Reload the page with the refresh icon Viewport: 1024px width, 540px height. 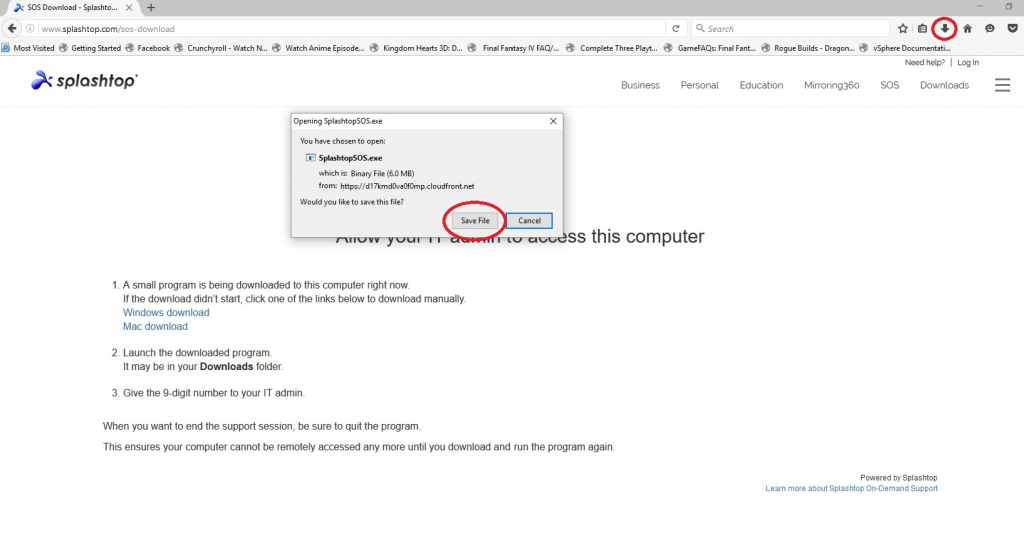click(x=676, y=29)
